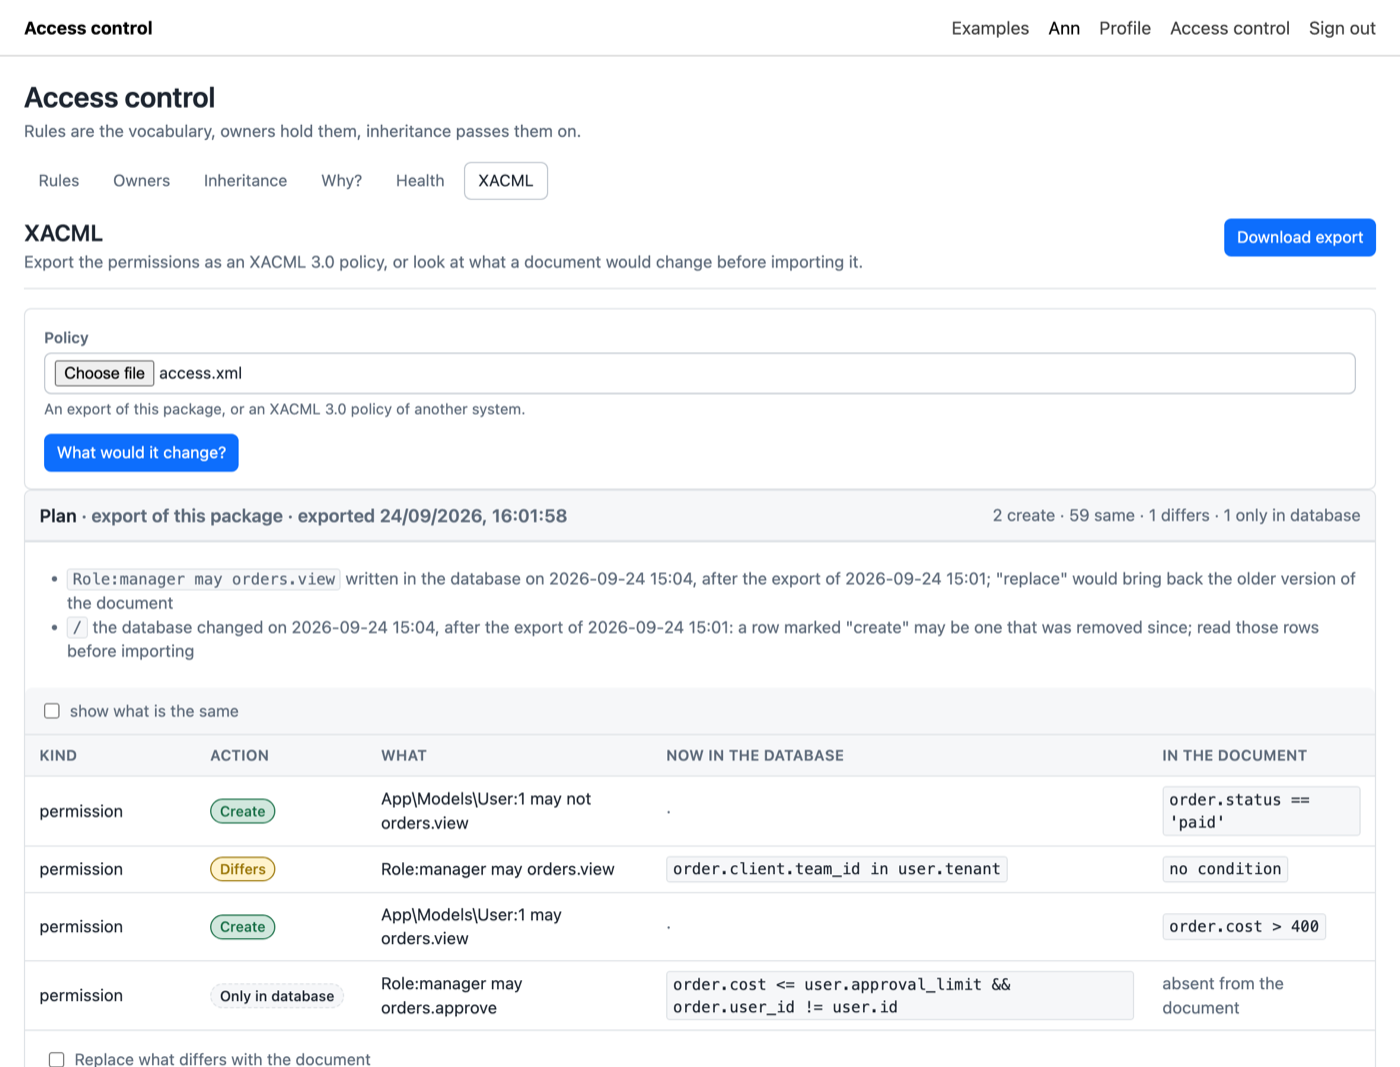1400x1067 pixels.
Task: Click the ACTION column header
Action: [239, 756]
